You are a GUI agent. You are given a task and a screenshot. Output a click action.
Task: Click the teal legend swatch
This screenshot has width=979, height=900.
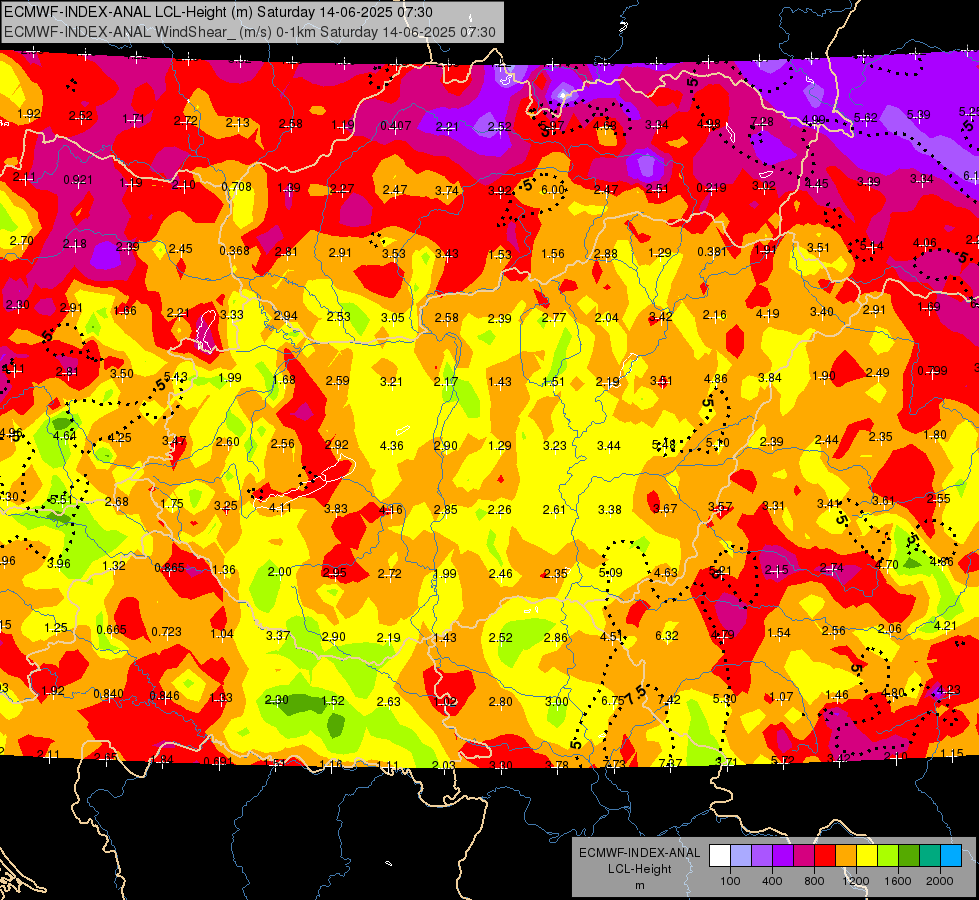tap(930, 856)
